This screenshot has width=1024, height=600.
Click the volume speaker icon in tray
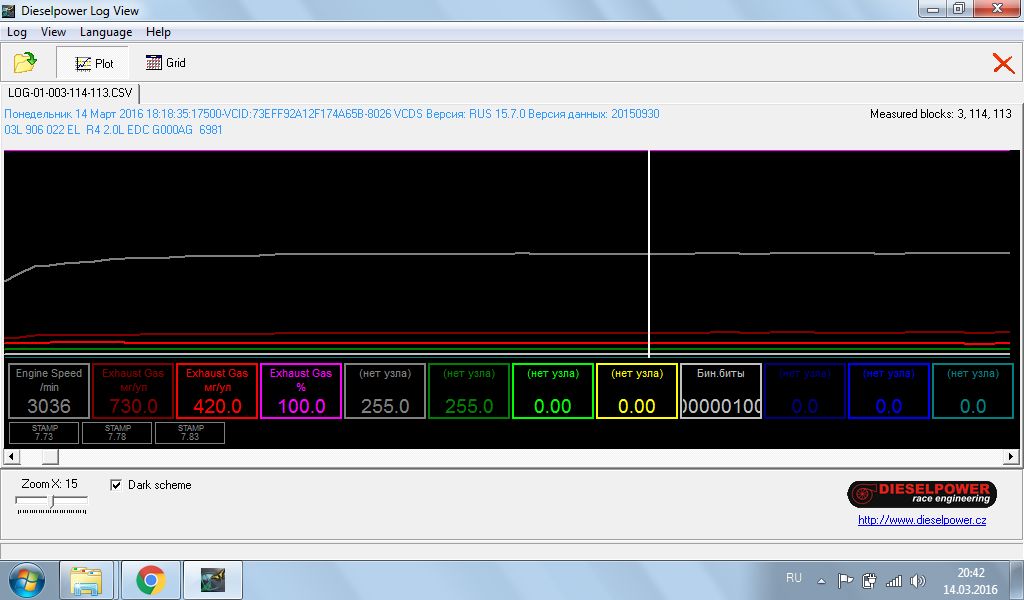coord(918,580)
